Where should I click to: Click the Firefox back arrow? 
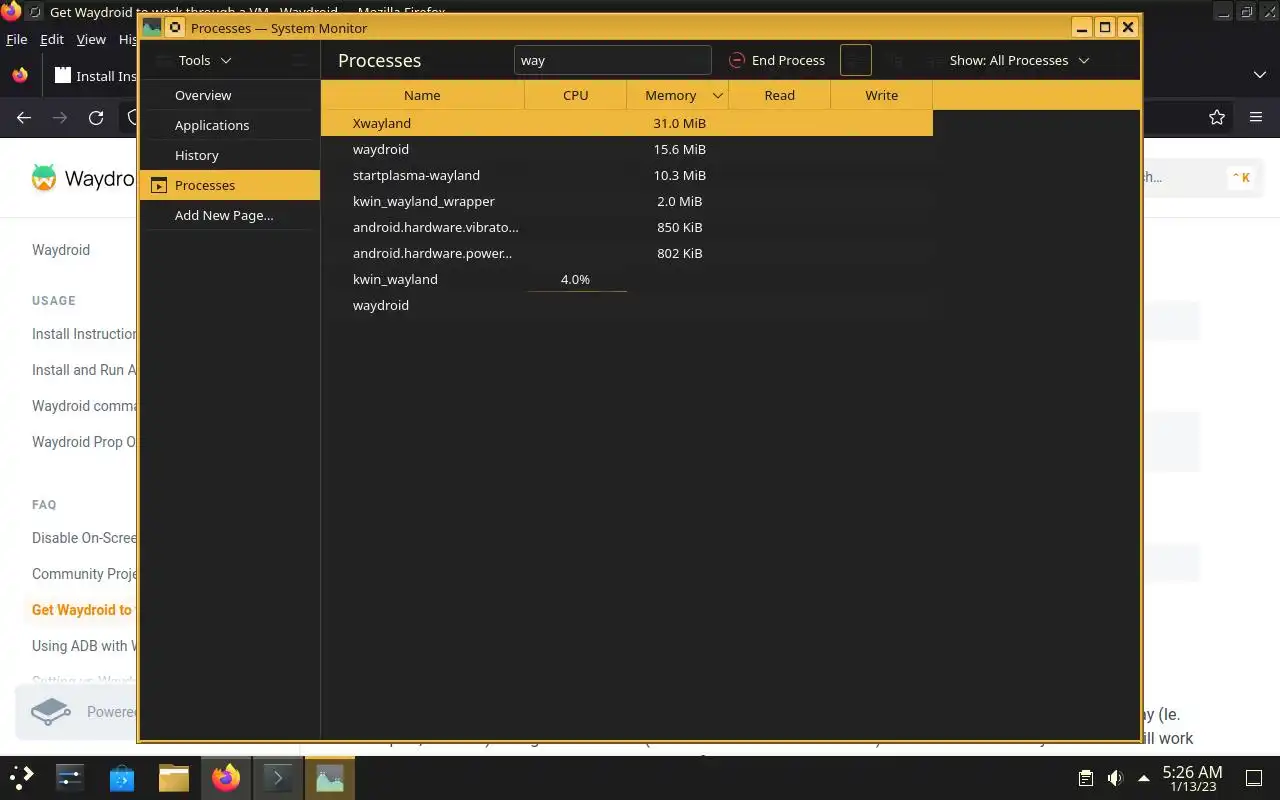(24, 117)
